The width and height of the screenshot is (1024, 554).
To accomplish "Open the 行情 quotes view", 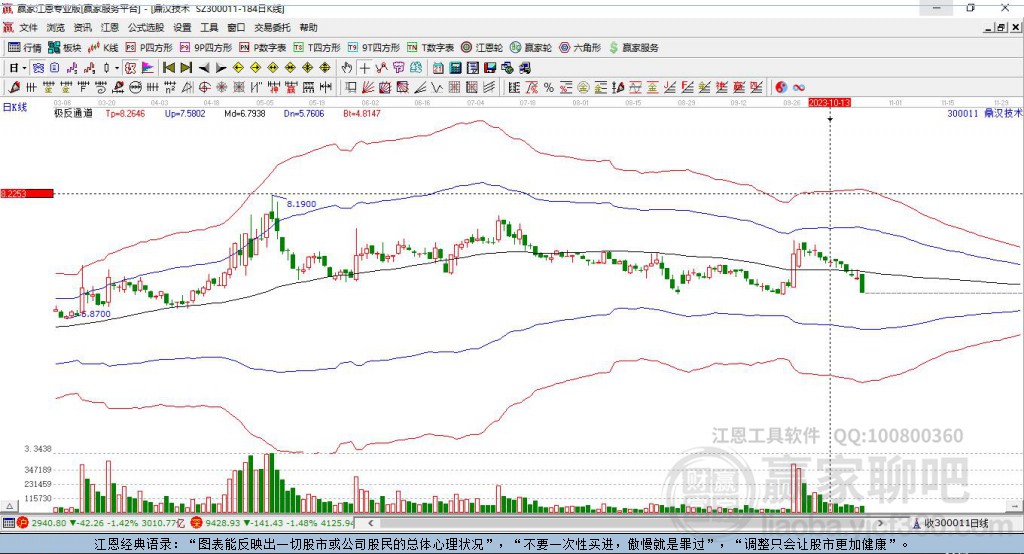I will tap(24, 48).
